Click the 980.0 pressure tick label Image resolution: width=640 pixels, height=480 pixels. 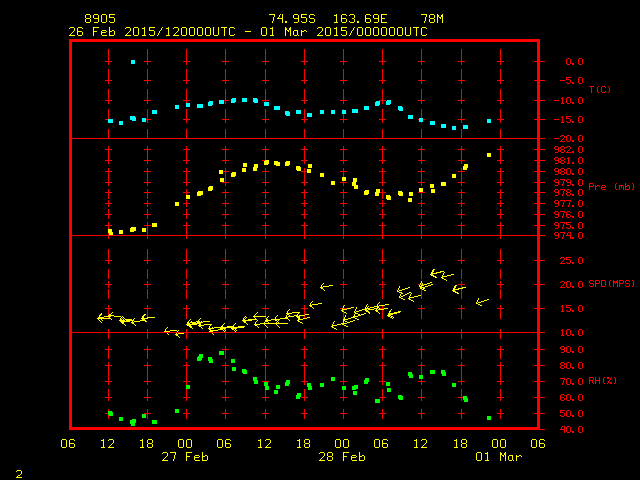569,171
